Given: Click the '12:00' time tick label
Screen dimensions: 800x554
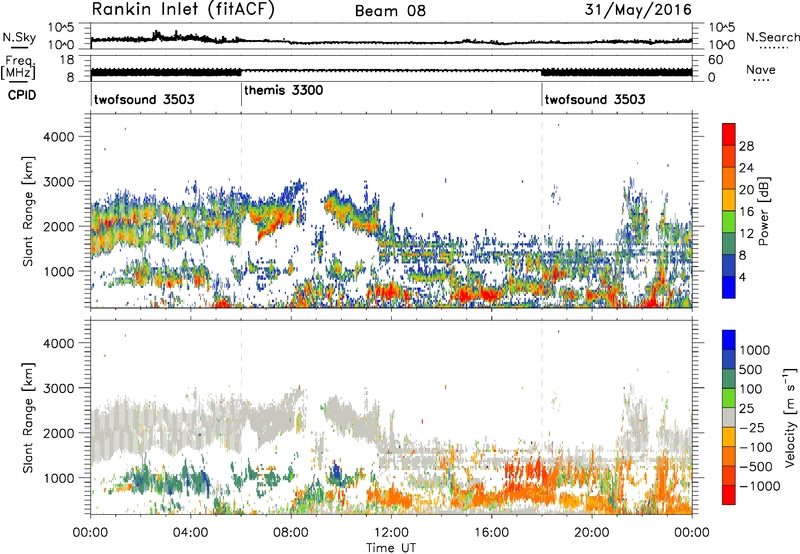Looking at the screenshot, I should pos(391,533).
